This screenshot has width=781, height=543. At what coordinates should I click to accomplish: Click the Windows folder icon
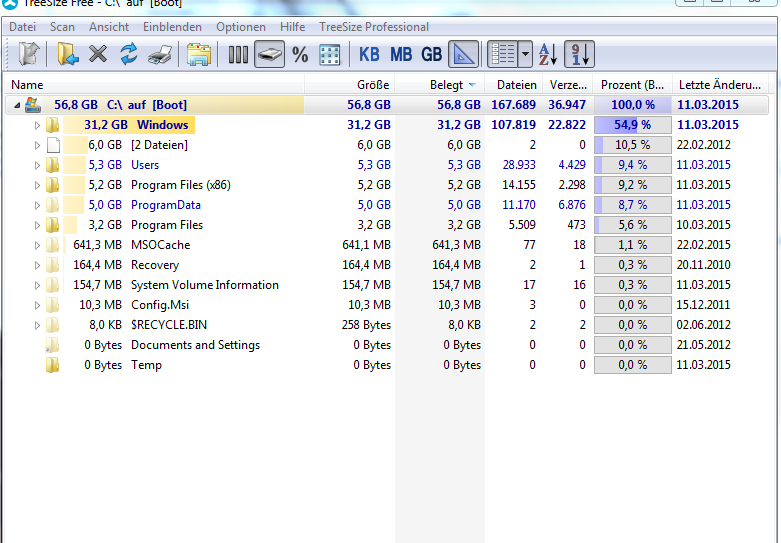53,125
